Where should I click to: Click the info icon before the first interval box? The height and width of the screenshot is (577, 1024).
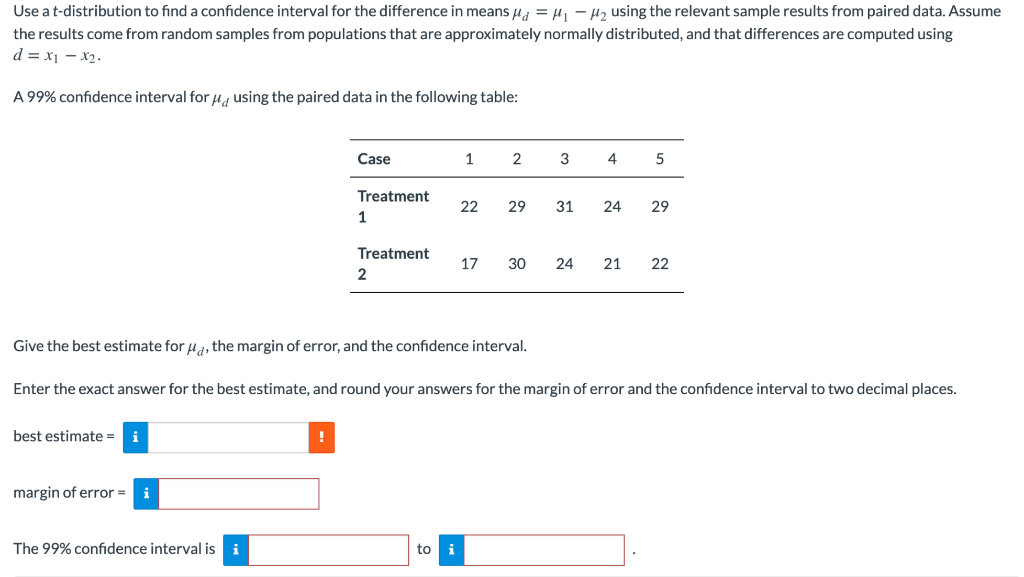coord(235,549)
